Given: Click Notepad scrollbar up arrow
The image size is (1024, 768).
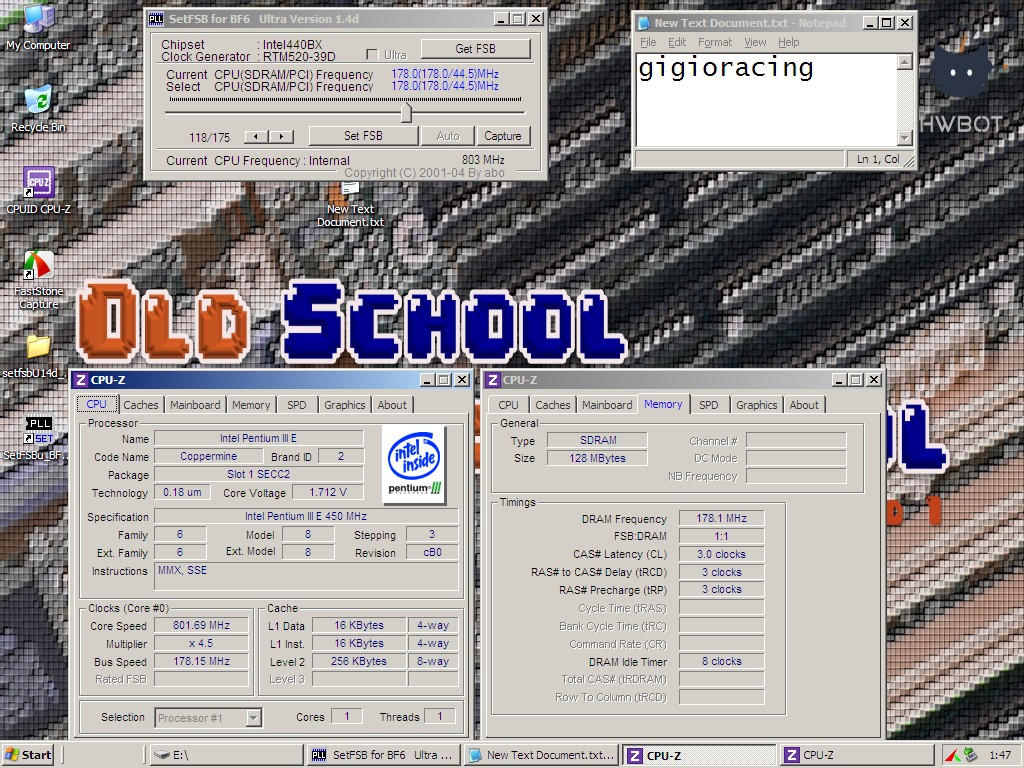Looking at the screenshot, I should click(904, 62).
